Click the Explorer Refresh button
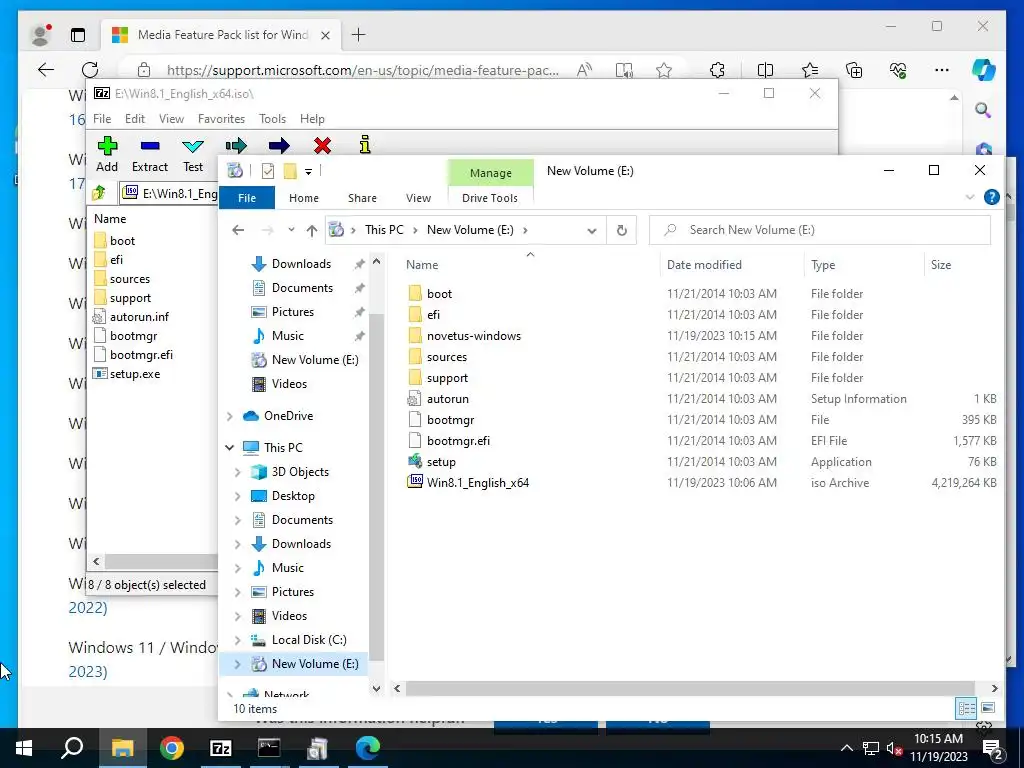The width and height of the screenshot is (1024, 768). (x=622, y=230)
